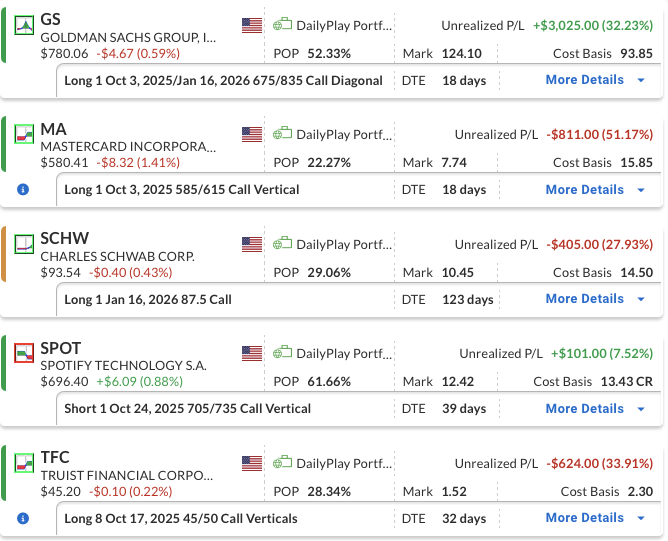The image size is (668, 541).
Task: Select the SPOT 705/735 Call Vertical position
Action: [187, 408]
